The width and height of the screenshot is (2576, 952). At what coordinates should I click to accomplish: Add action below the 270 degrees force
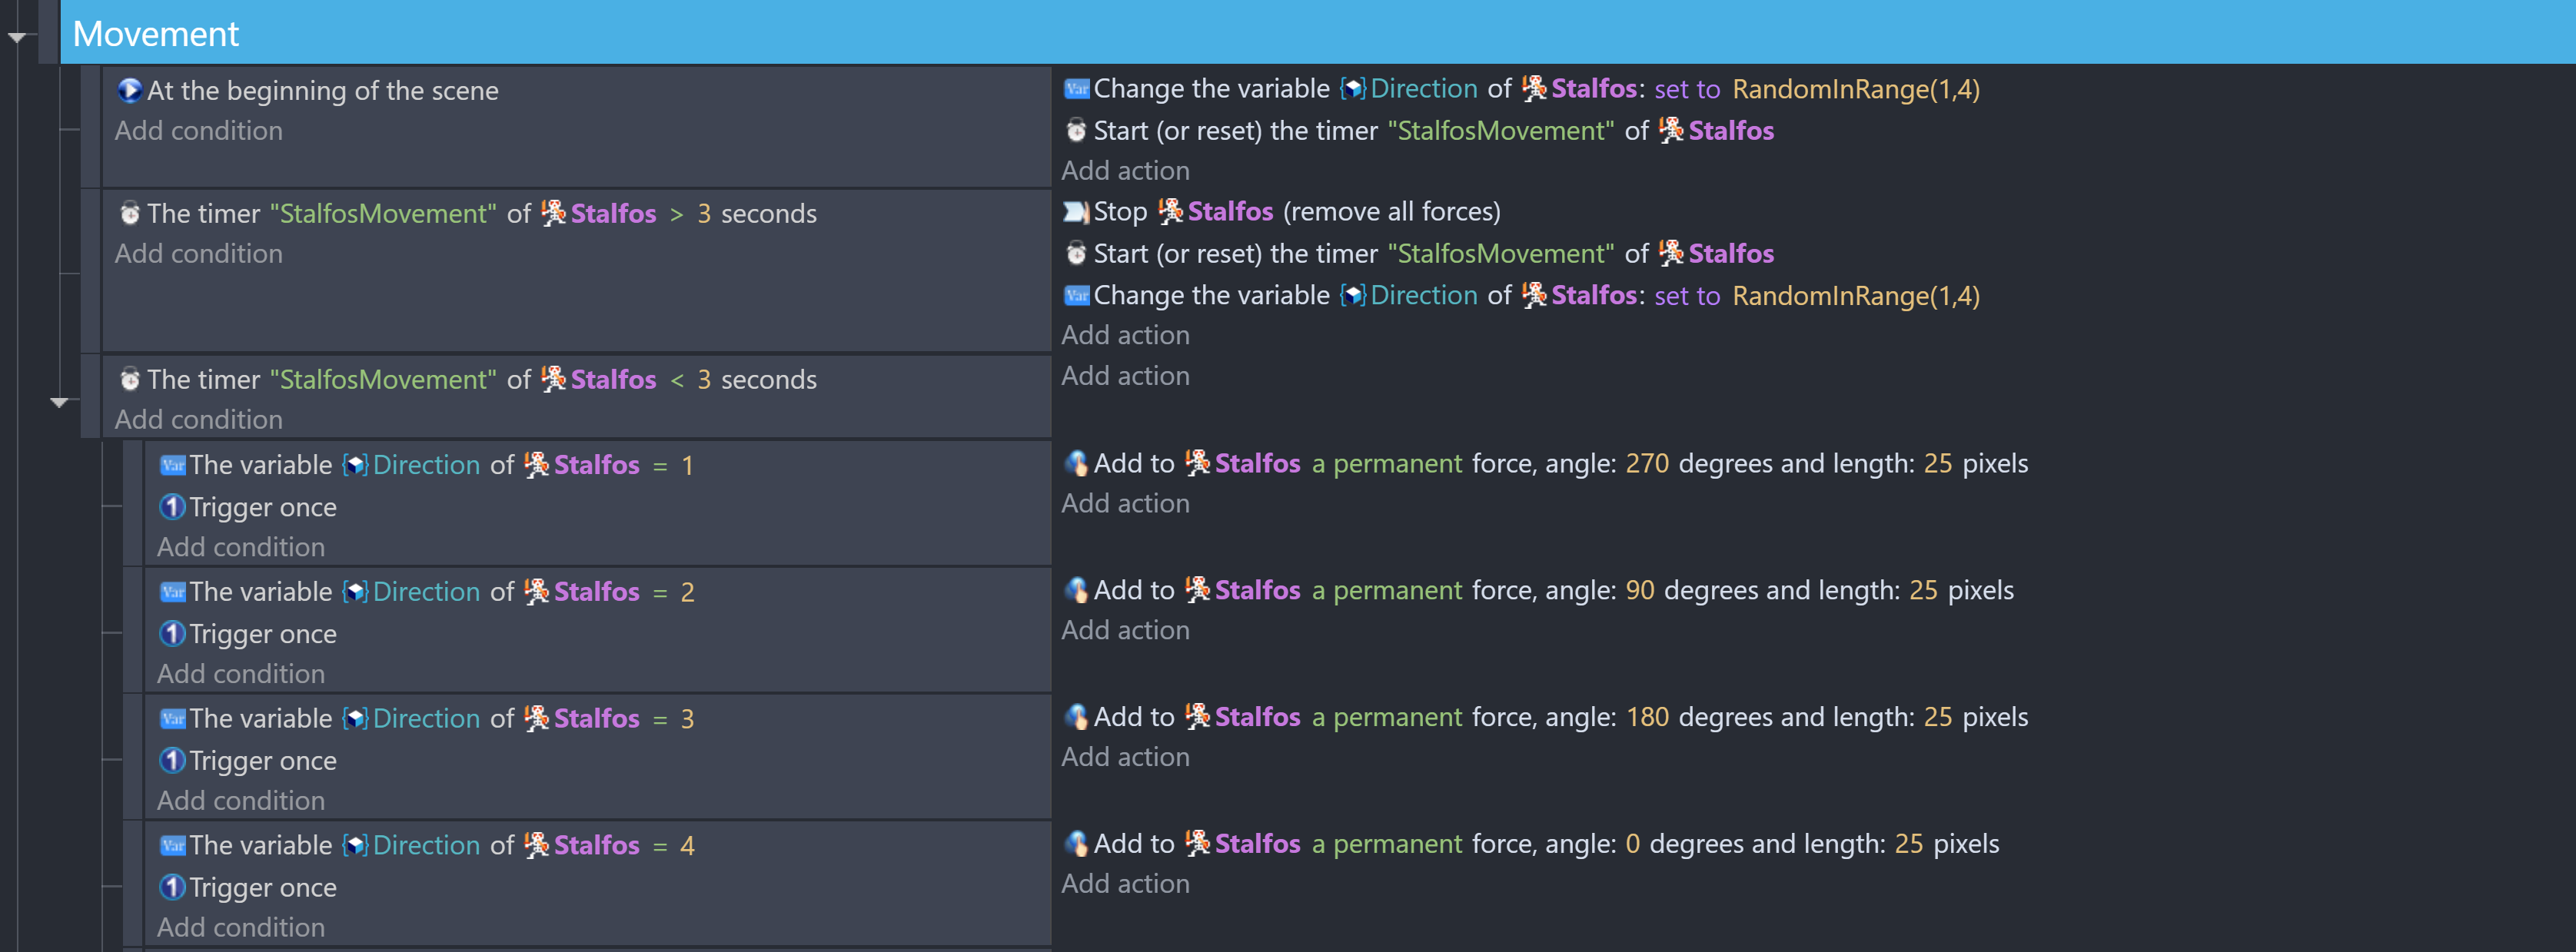tap(1125, 504)
